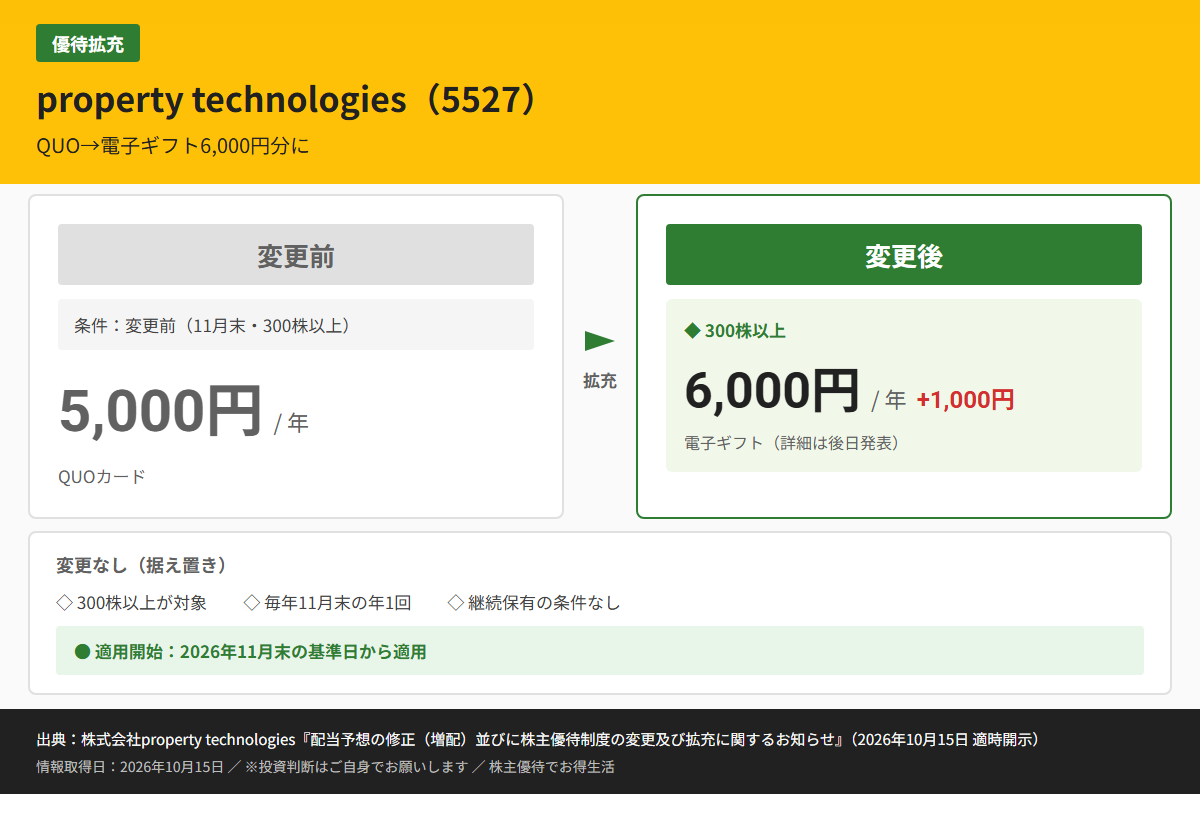Screen dimensions: 1200x818
Task: Click the 5,000円 amount
Action: tap(161, 411)
